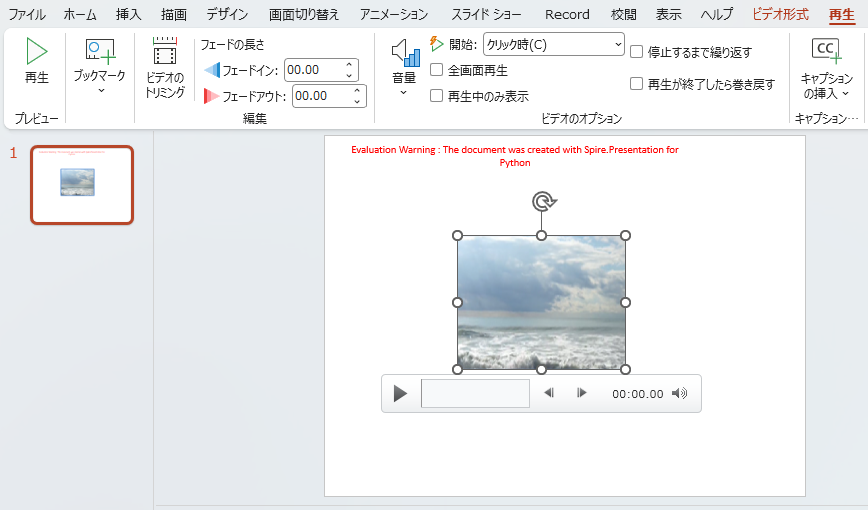Increase the フェードアウト value with up arrow
868x510 pixels.
click(357, 90)
